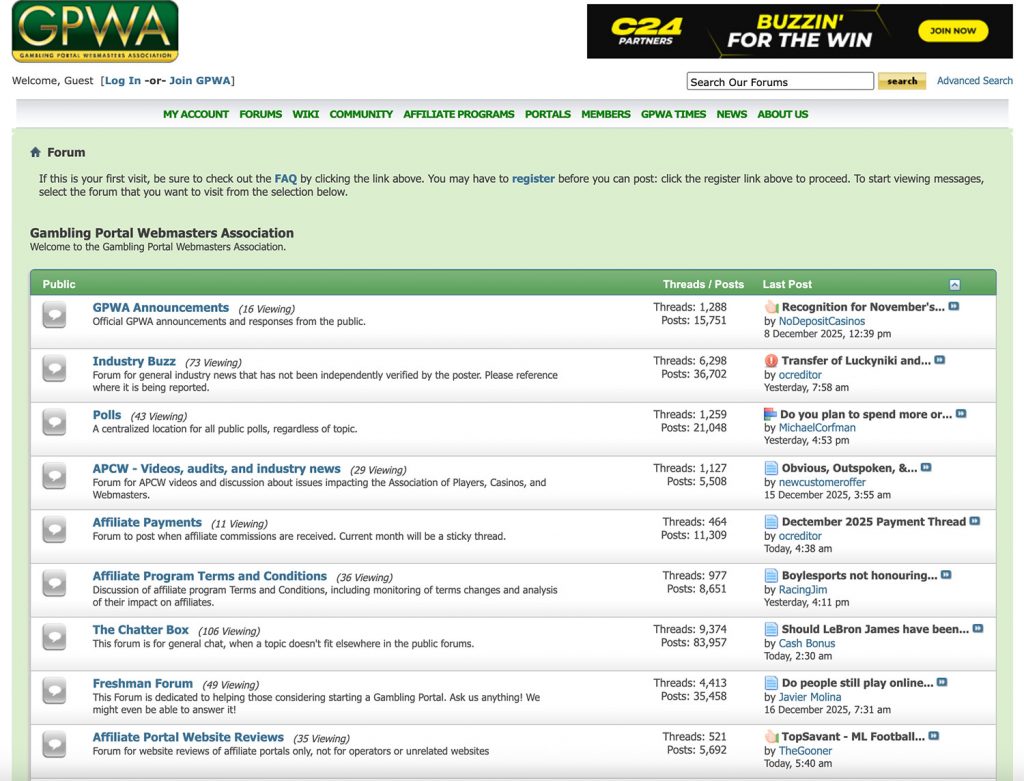Click the forum icon beside The Chatter Box
1024x781 pixels.
coord(53,637)
